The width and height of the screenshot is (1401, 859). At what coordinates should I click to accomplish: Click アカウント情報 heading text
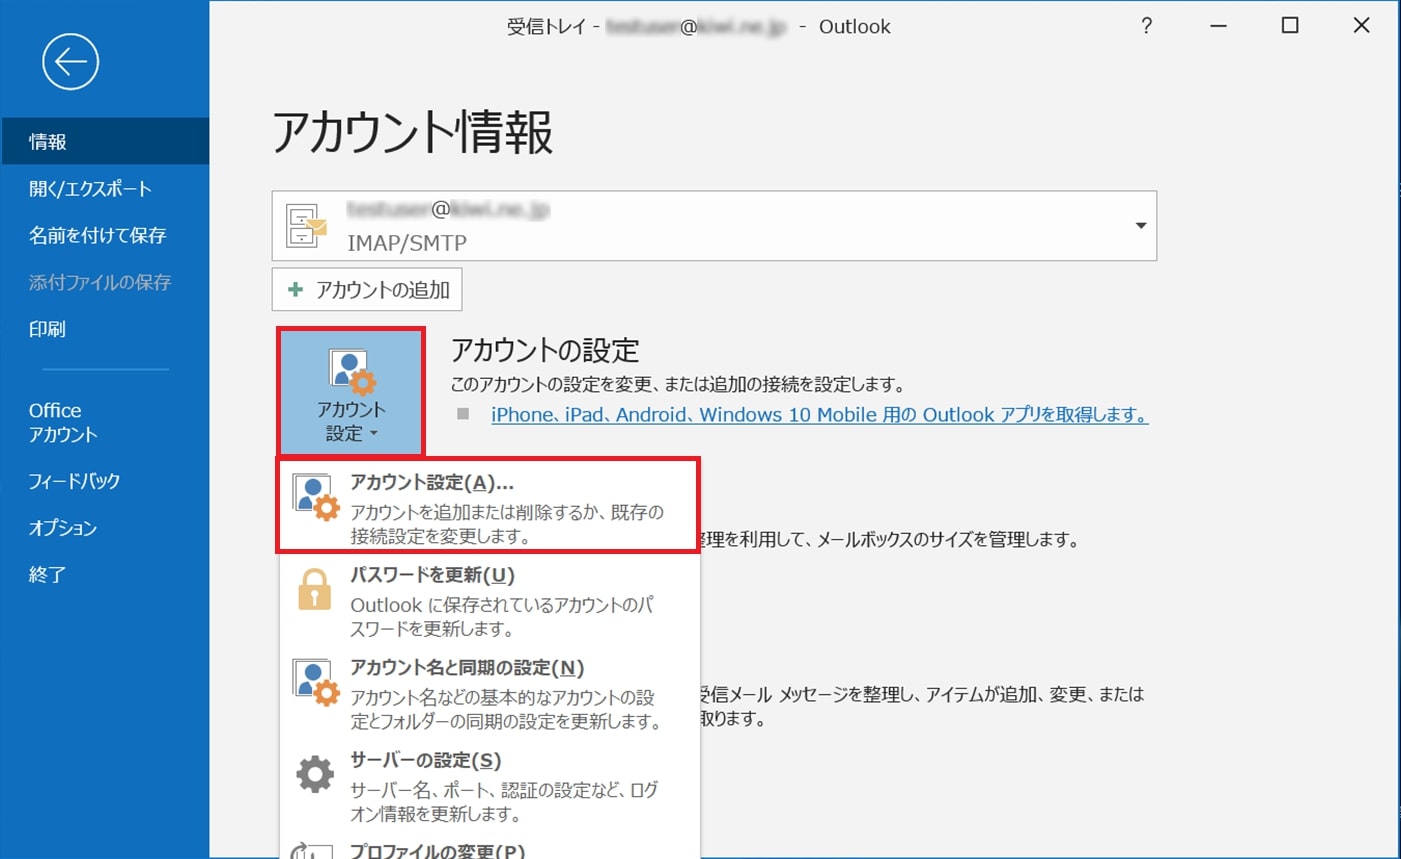click(412, 133)
